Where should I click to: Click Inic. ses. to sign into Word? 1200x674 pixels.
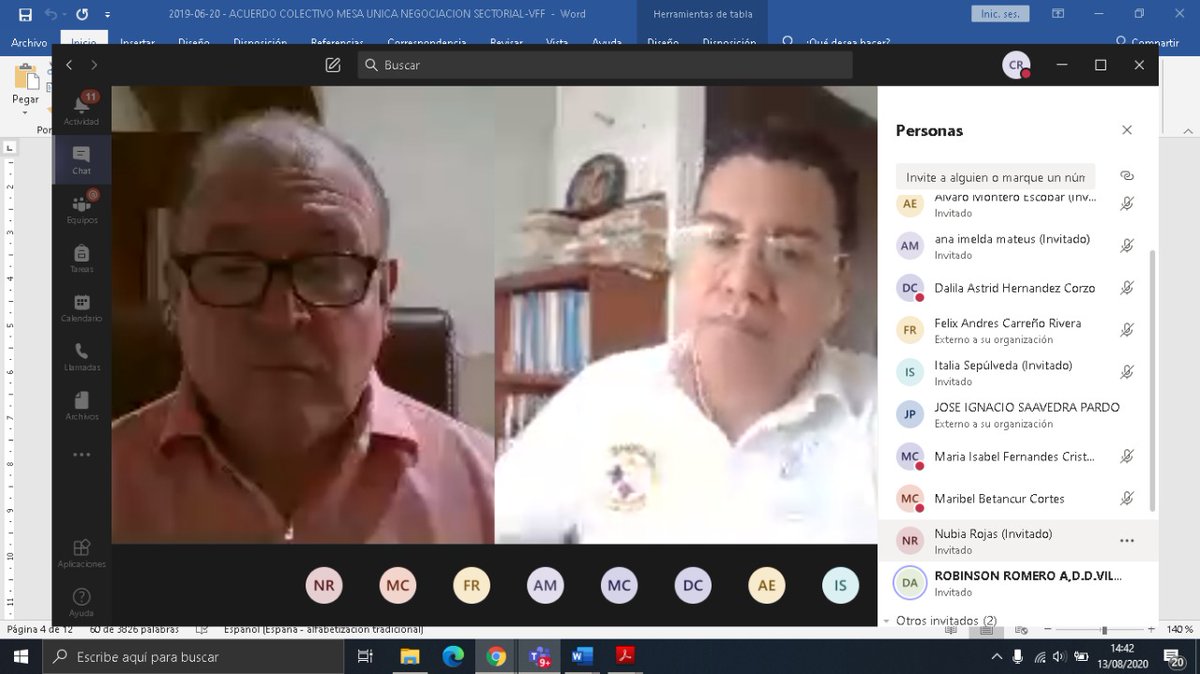tap(999, 14)
